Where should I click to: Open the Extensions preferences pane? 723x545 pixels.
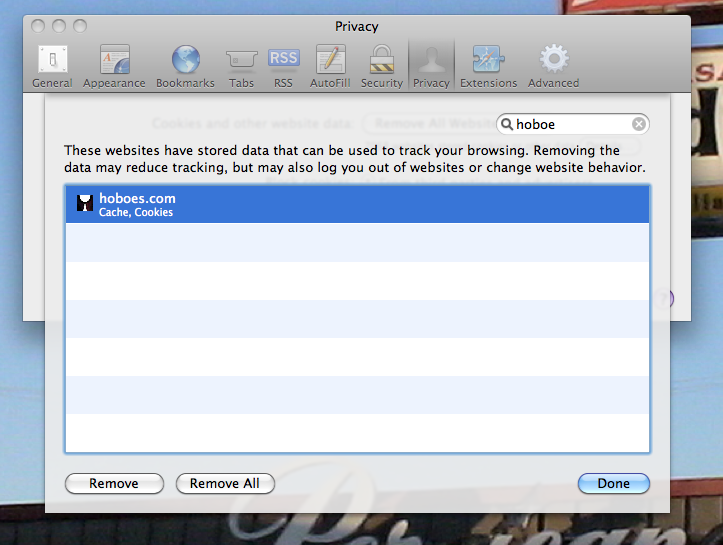pyautogui.click(x=488, y=65)
